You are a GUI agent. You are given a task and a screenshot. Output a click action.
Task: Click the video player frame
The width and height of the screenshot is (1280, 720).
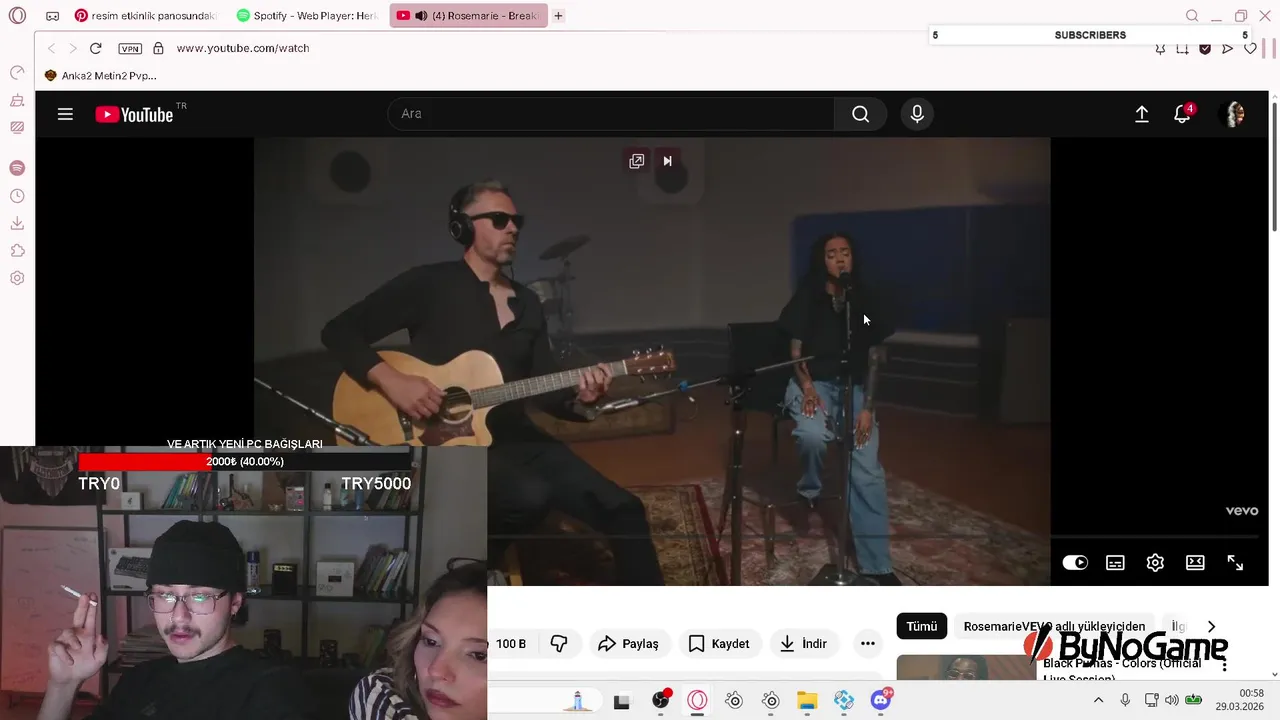click(x=652, y=361)
